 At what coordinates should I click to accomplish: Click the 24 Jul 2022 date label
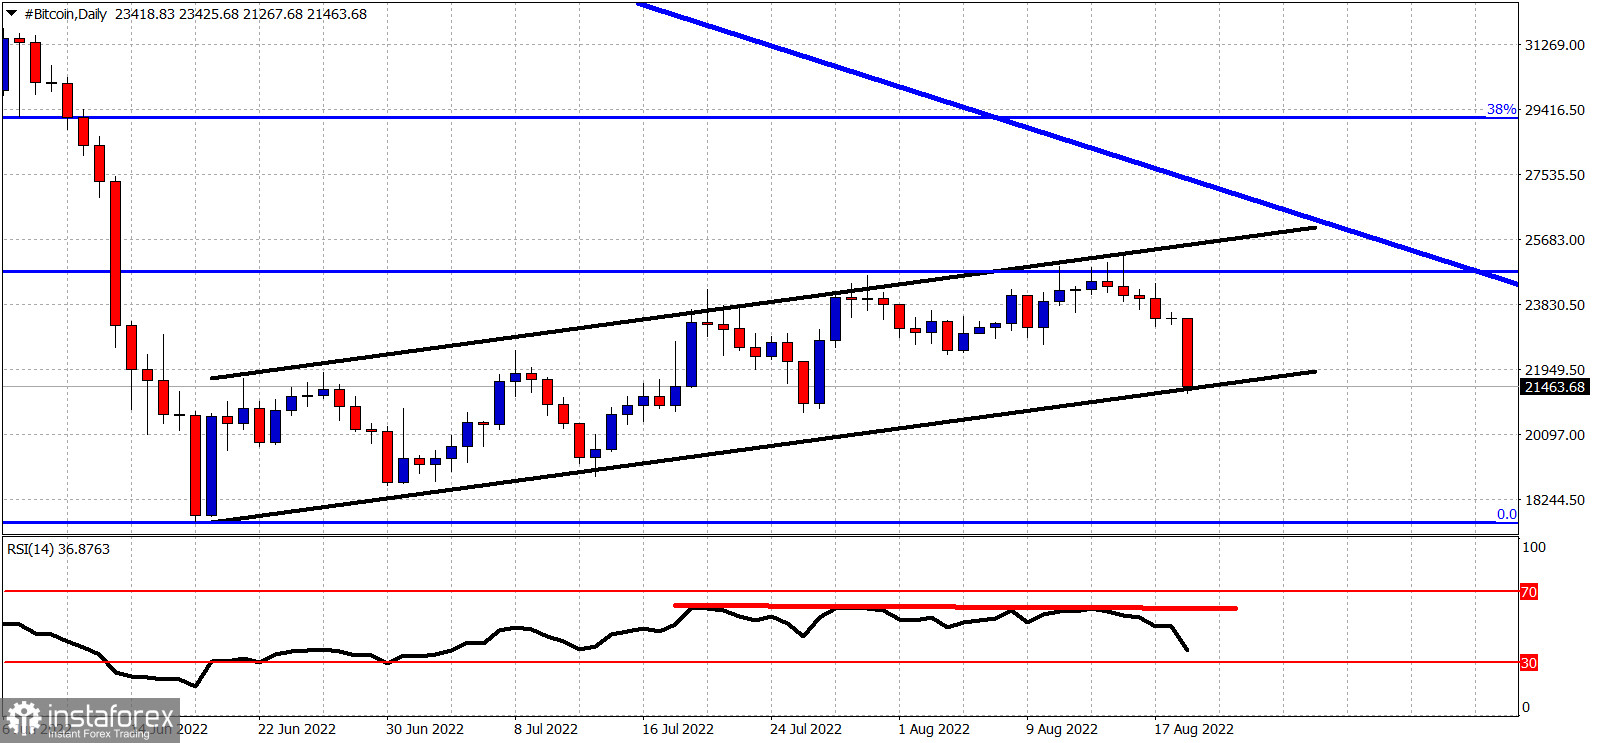[x=806, y=729]
